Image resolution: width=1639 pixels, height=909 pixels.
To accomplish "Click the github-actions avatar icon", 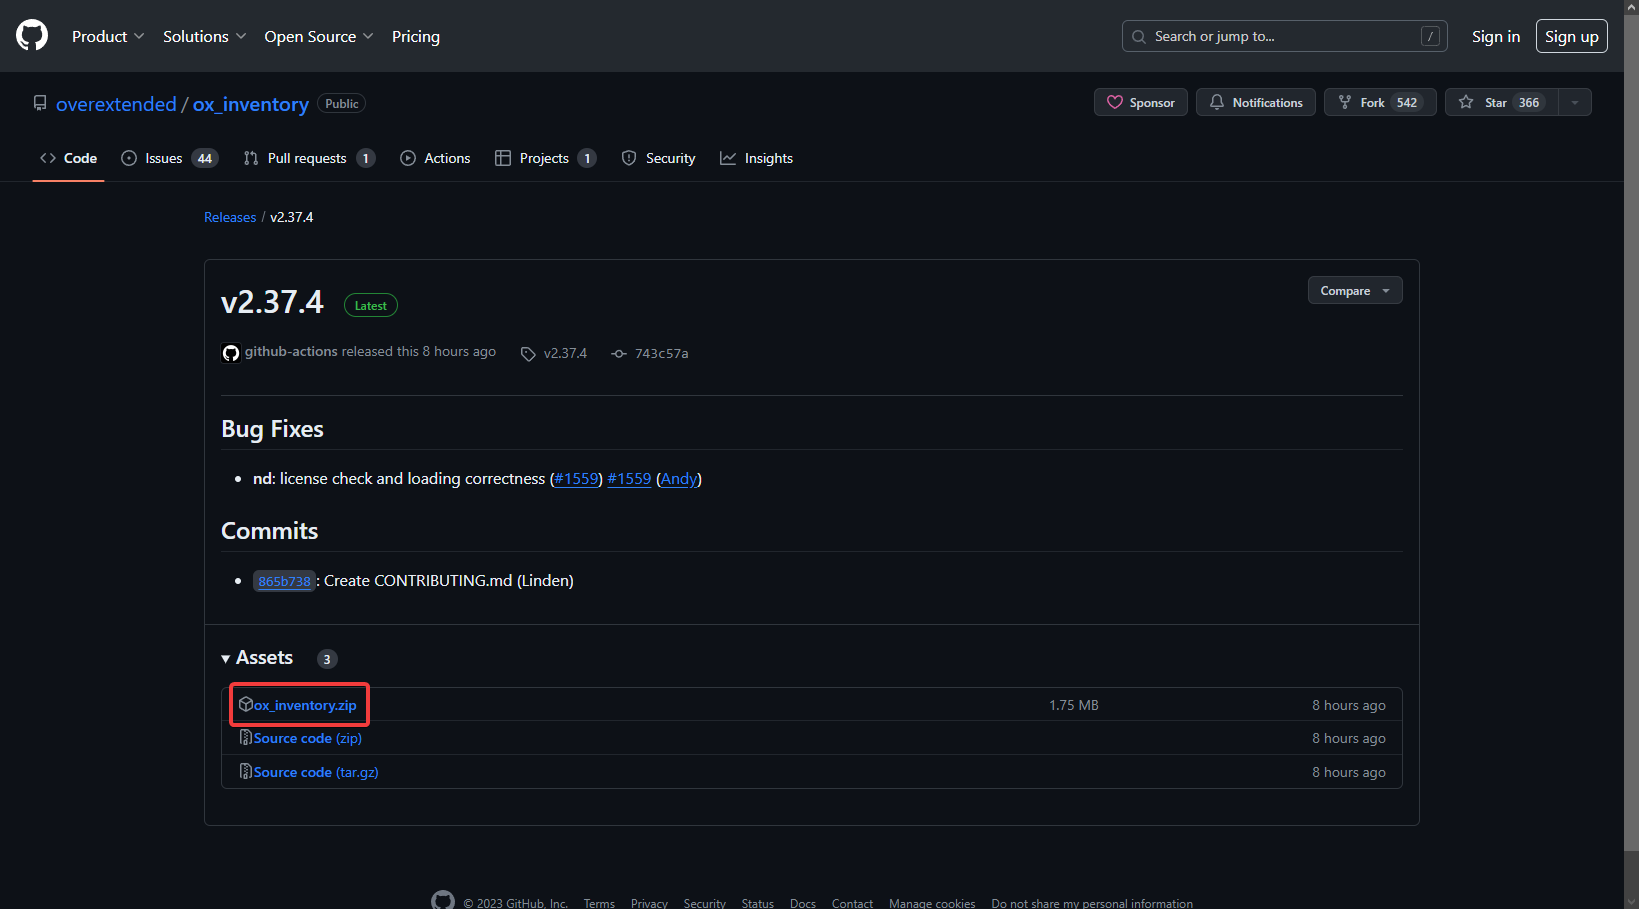I will 231,353.
